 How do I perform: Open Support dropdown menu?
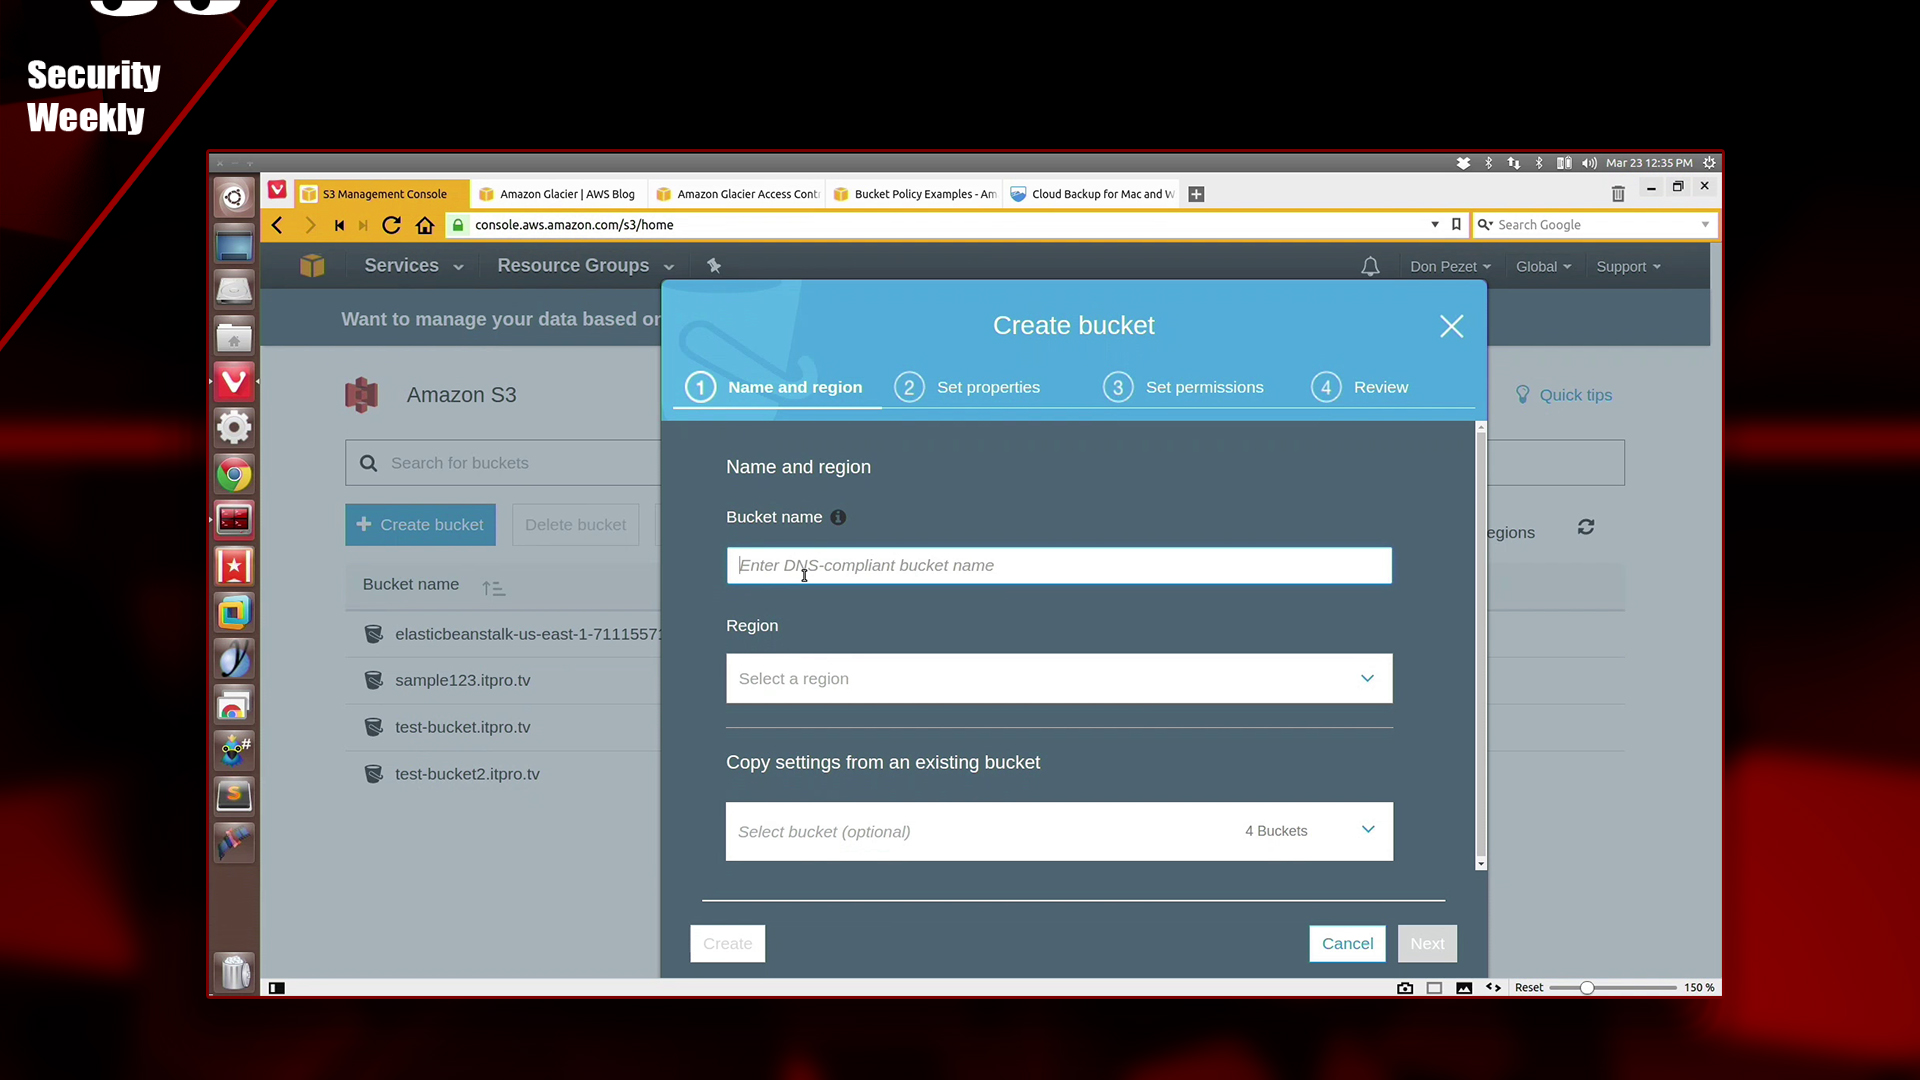coord(1628,267)
